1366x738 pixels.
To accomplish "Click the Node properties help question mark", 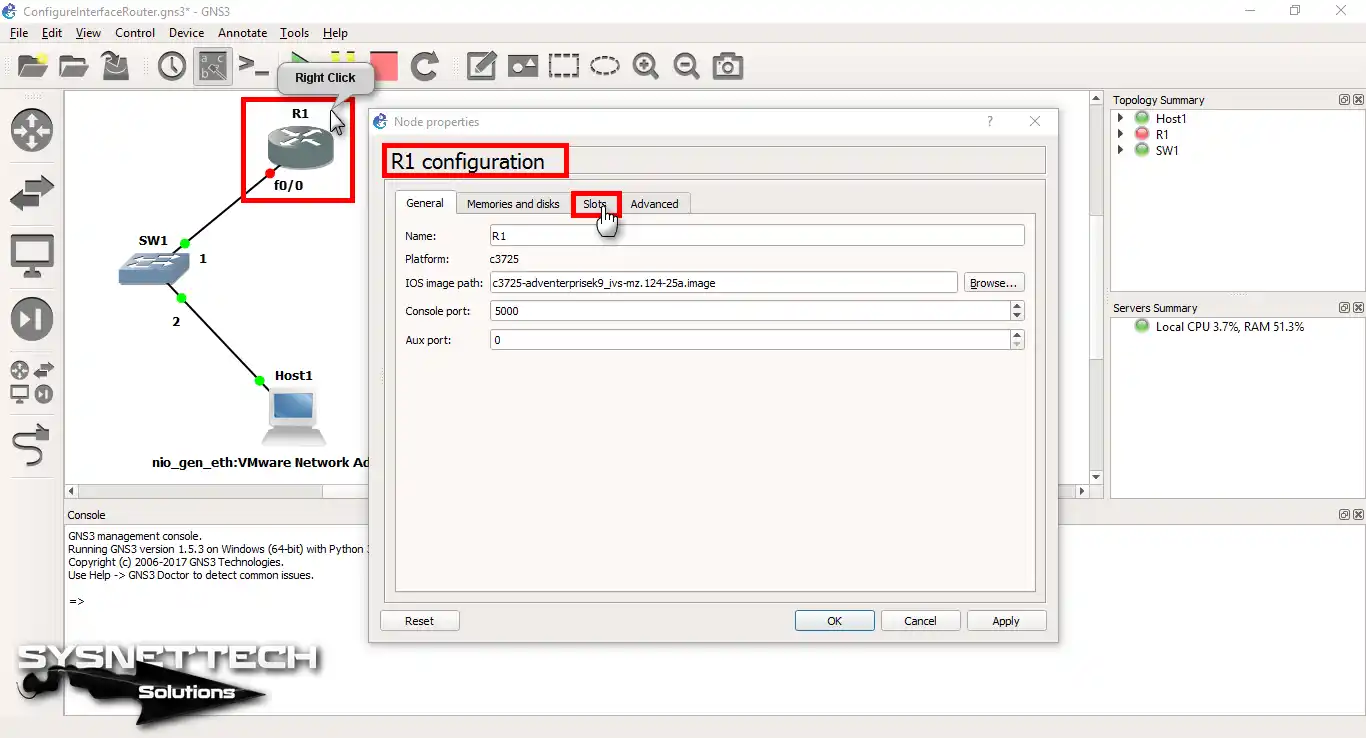I will click(x=990, y=122).
